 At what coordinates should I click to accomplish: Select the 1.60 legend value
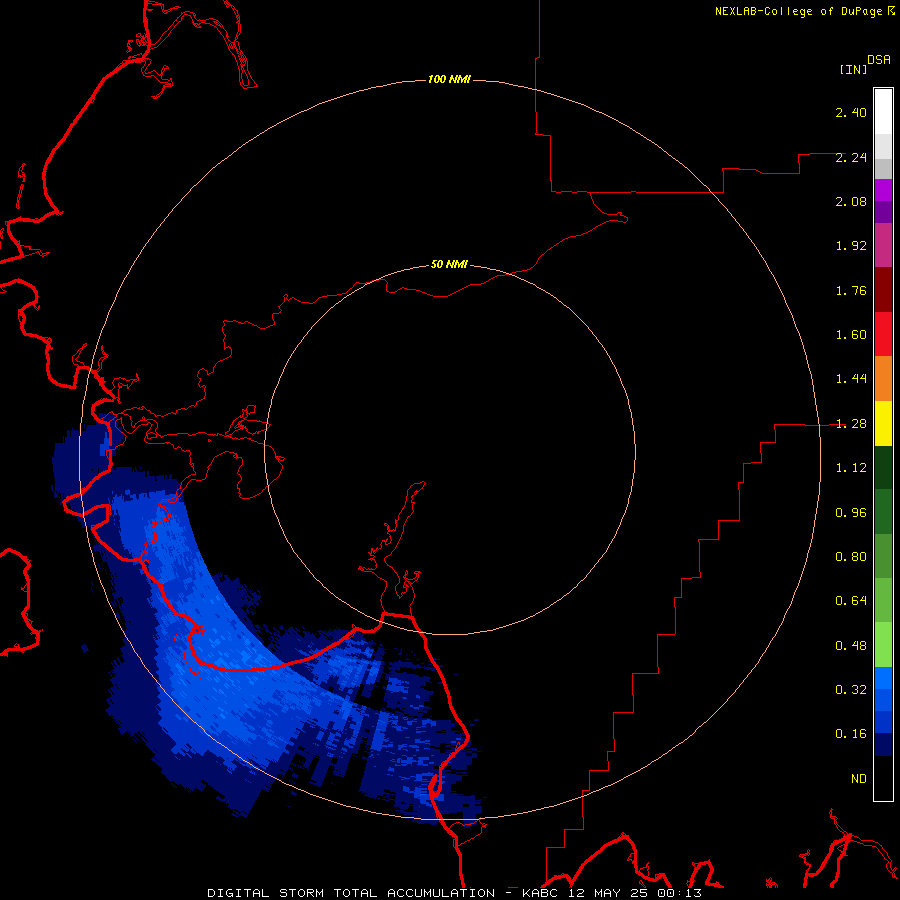point(851,335)
